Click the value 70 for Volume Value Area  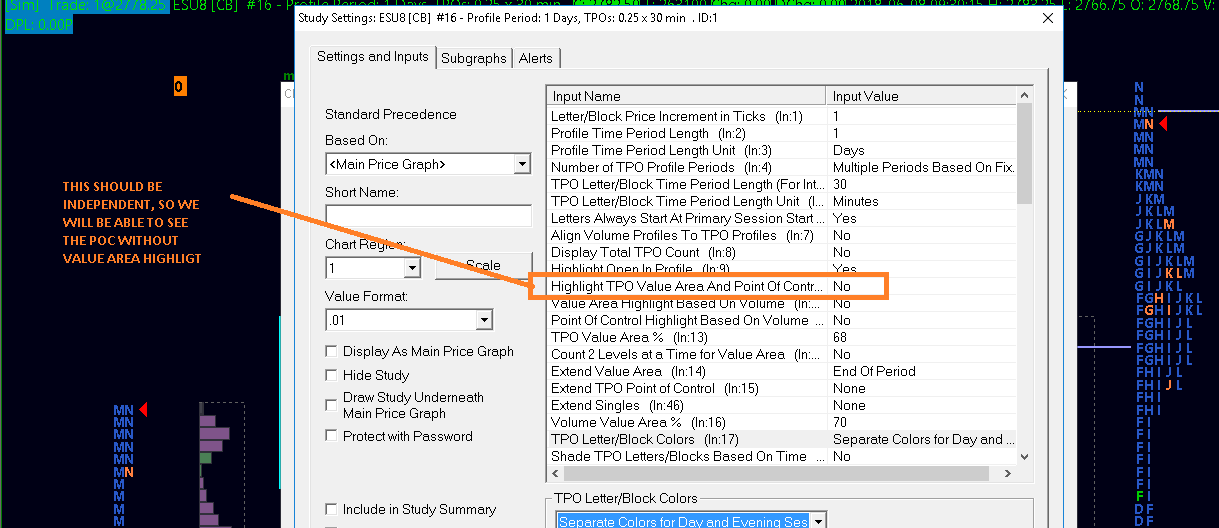tap(840, 422)
